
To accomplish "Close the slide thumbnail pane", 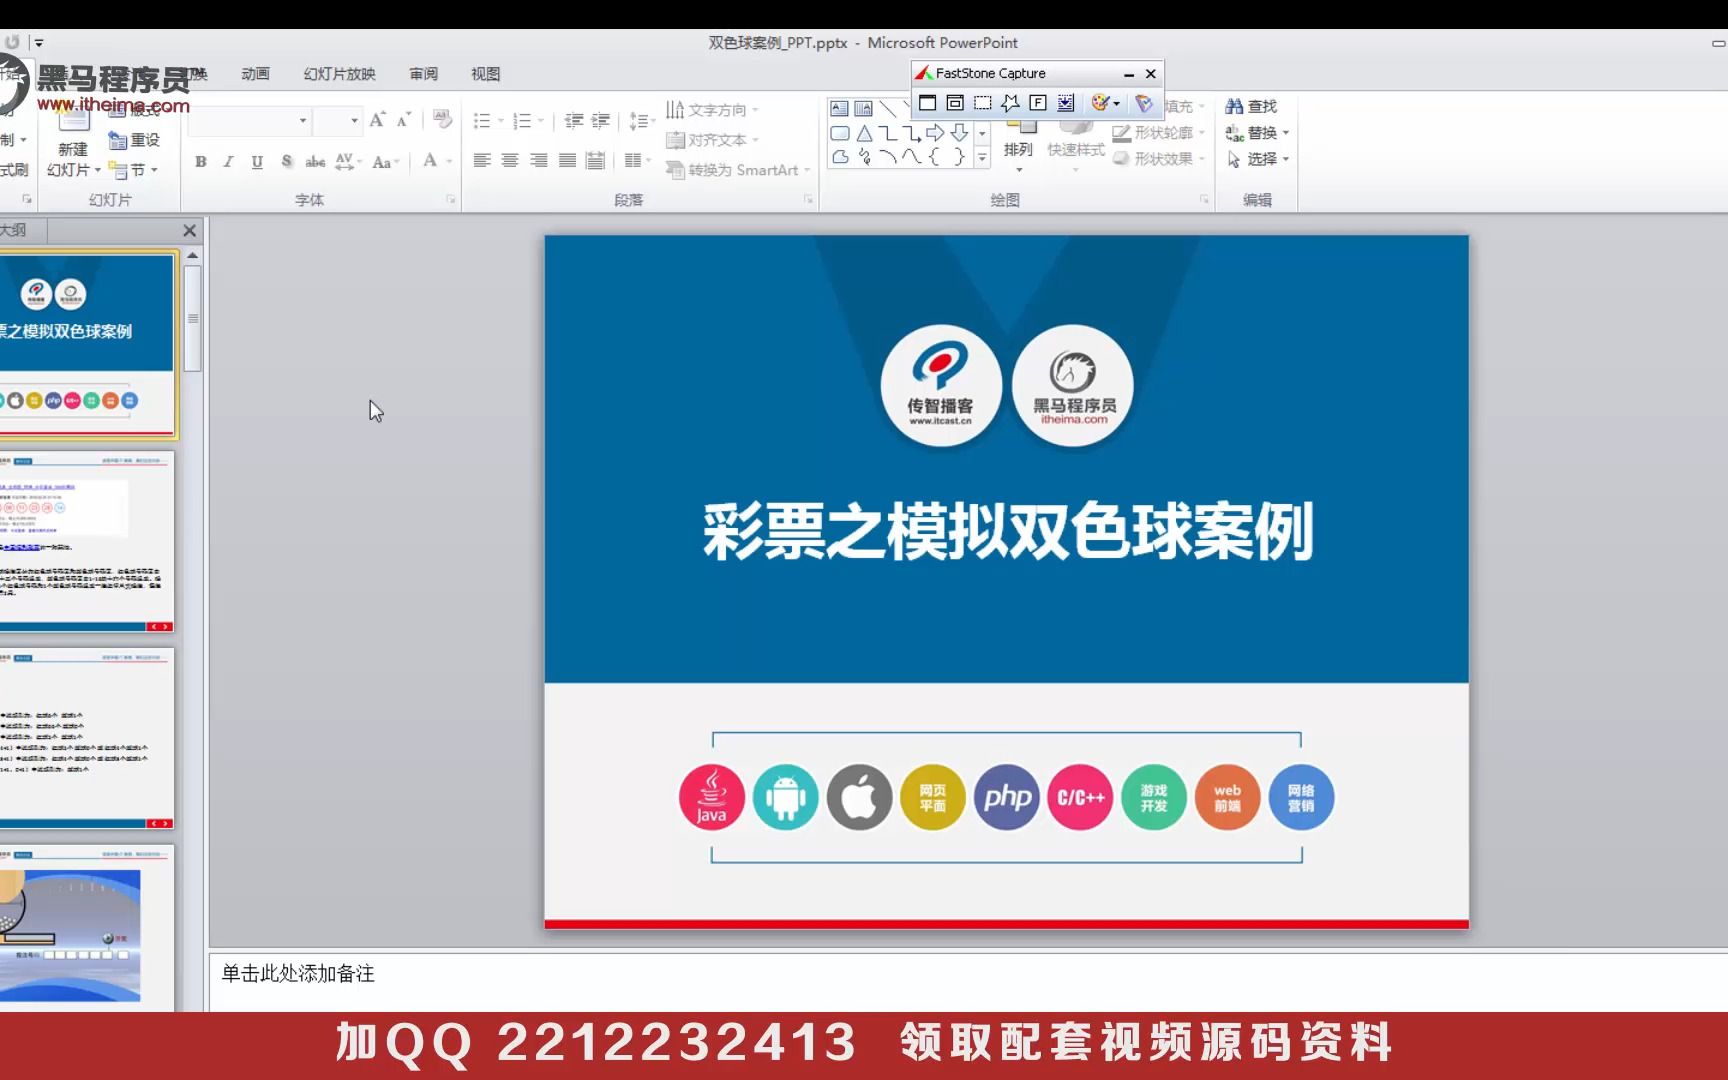I will click(190, 231).
